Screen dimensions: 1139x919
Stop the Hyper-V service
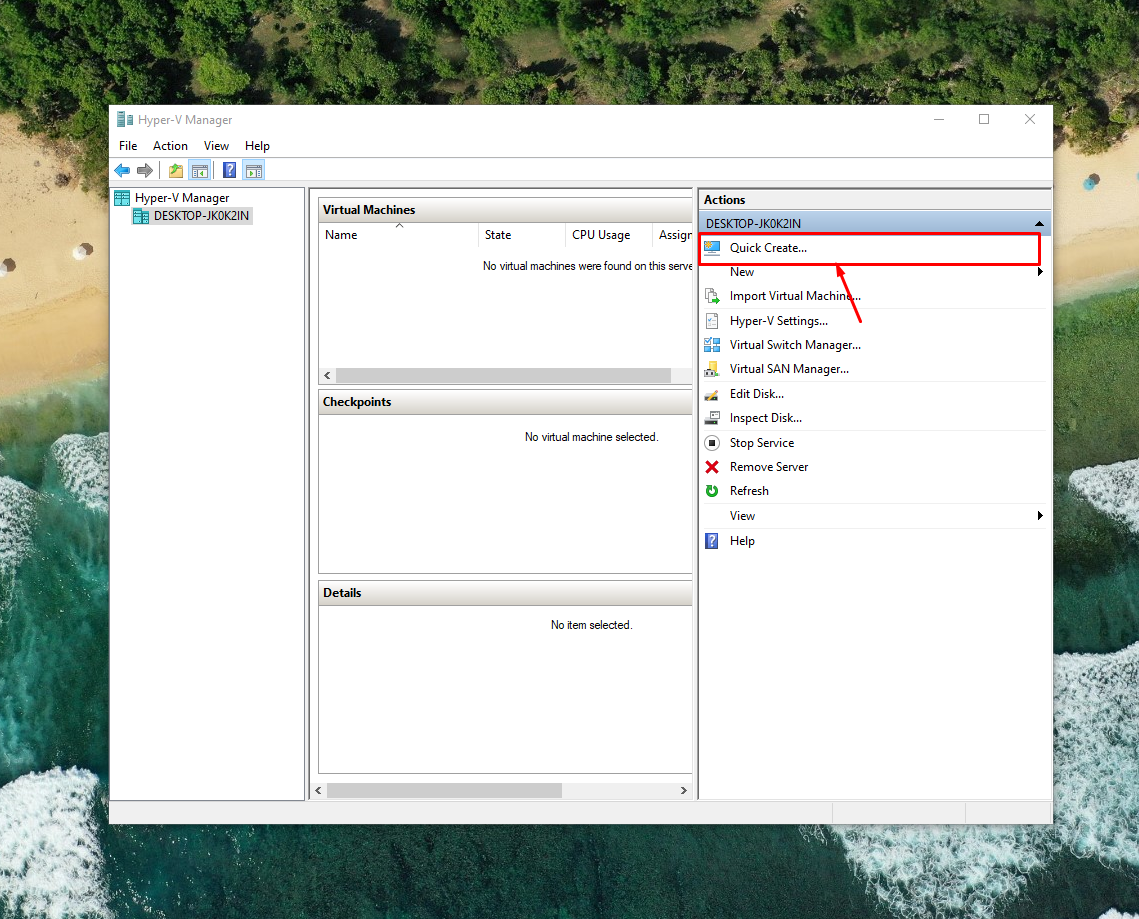click(761, 443)
